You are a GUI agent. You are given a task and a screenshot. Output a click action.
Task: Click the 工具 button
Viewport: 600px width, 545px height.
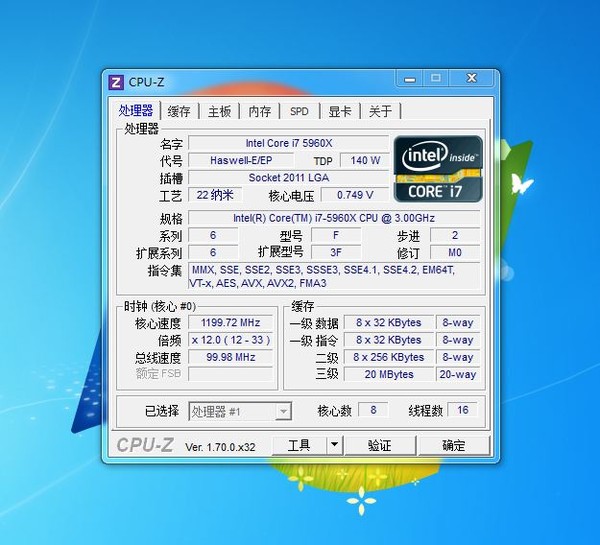click(x=299, y=445)
